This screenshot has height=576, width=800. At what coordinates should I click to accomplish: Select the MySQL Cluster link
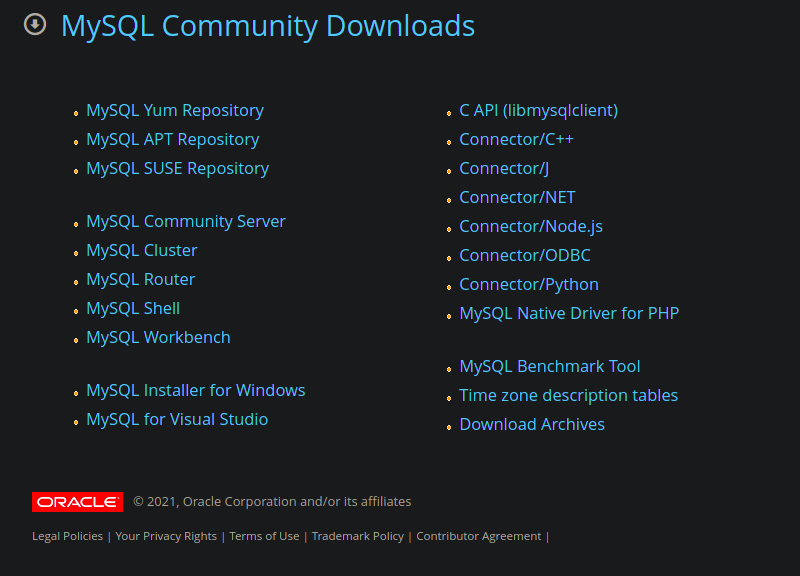pyautogui.click(x=142, y=251)
